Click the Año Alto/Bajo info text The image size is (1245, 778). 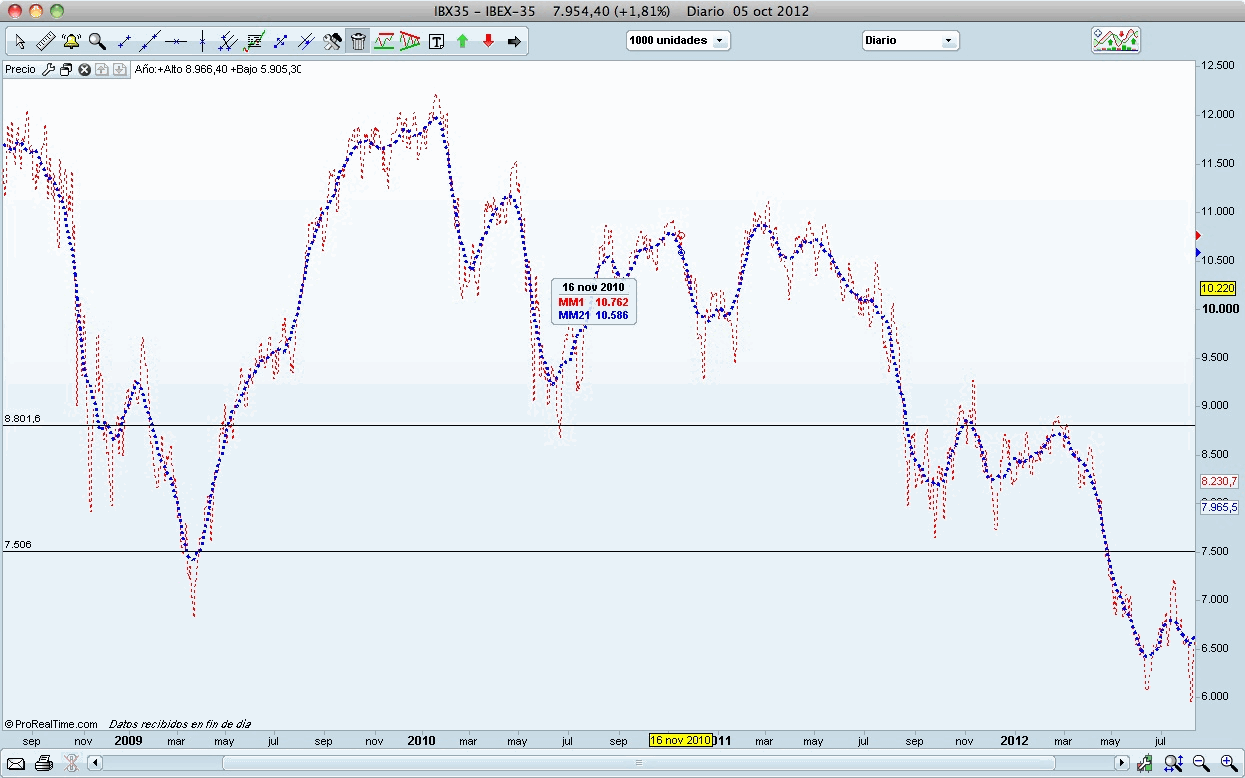click(x=217, y=69)
